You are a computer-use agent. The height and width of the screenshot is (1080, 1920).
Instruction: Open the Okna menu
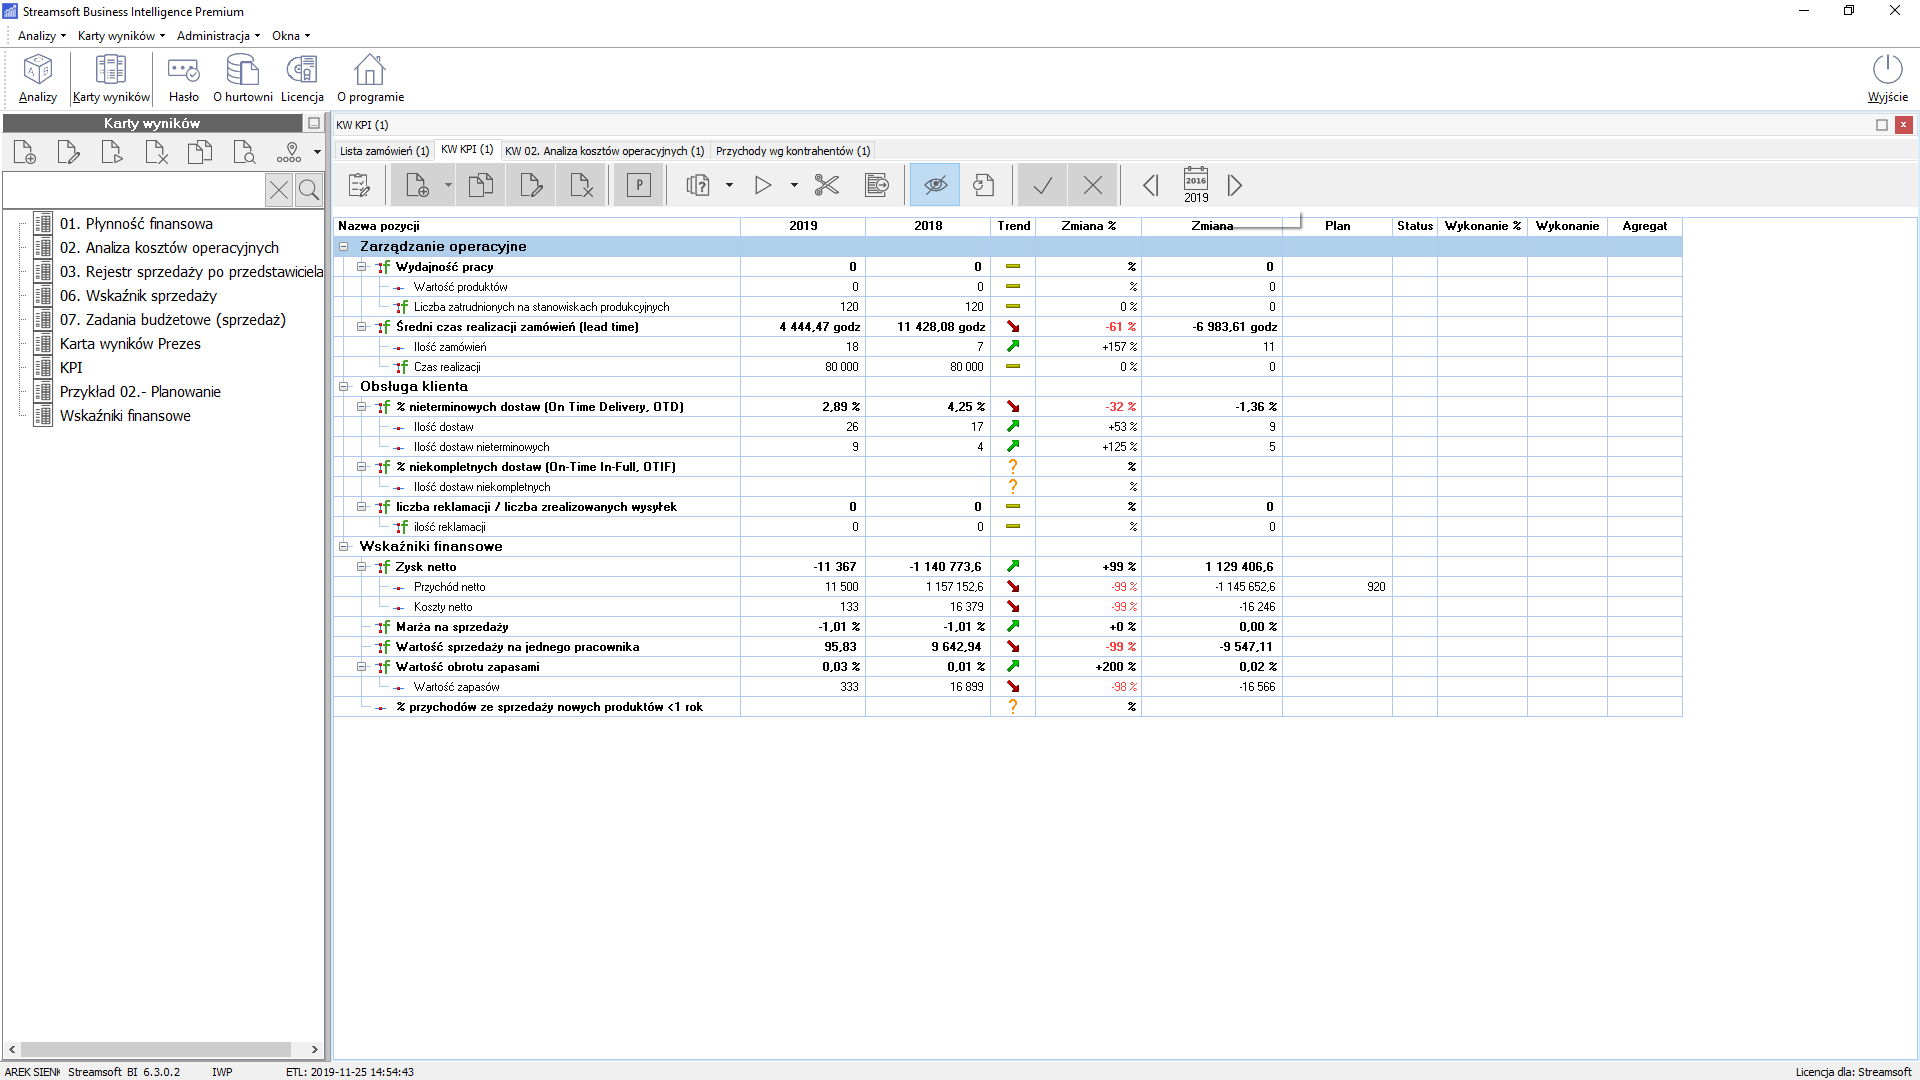click(291, 35)
